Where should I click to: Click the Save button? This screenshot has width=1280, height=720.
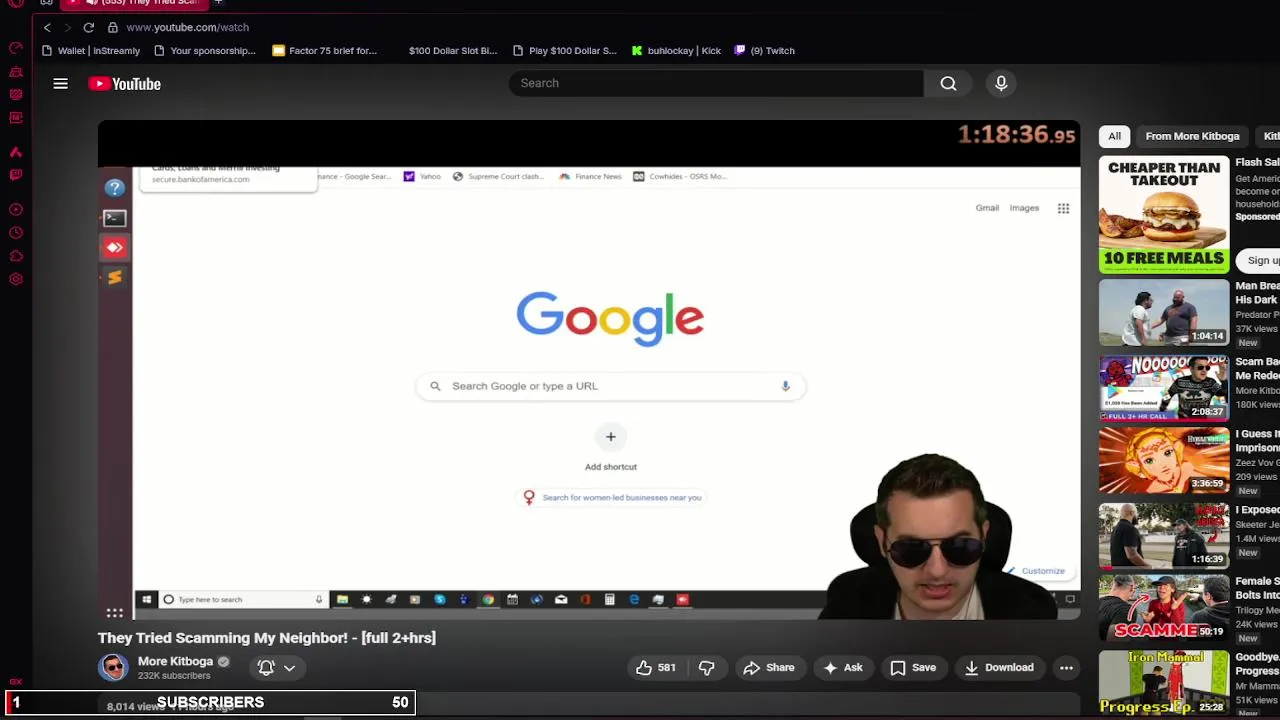tap(913, 668)
